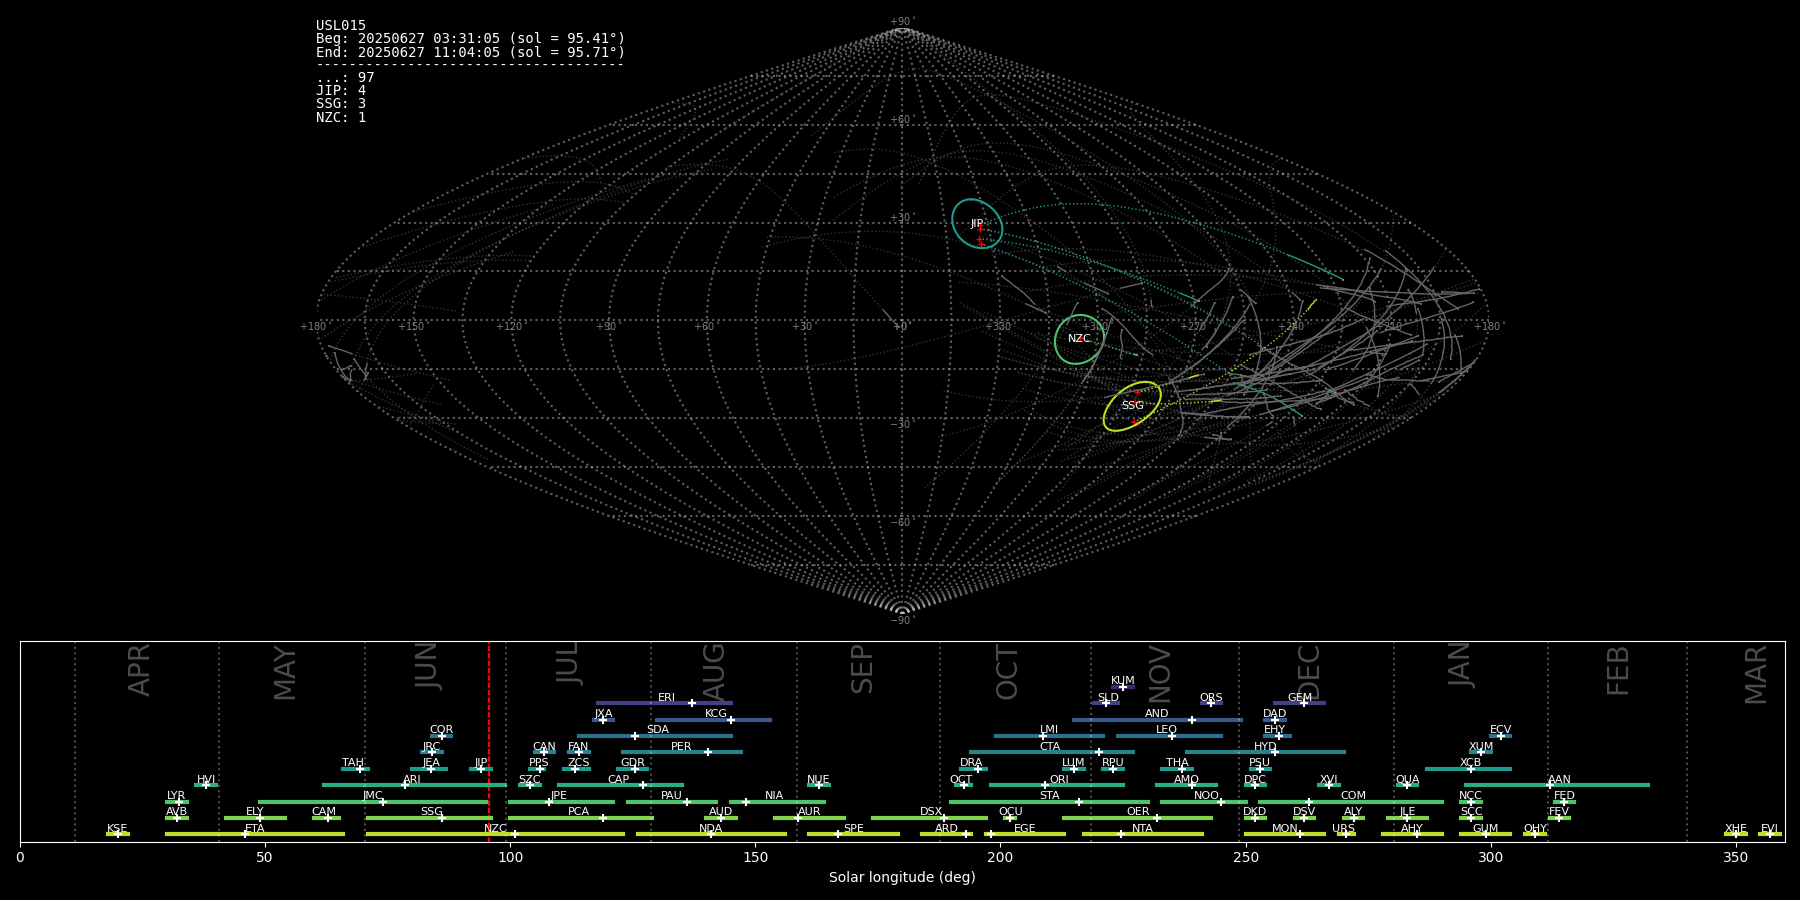Click the AND shower bar

[1157, 719]
